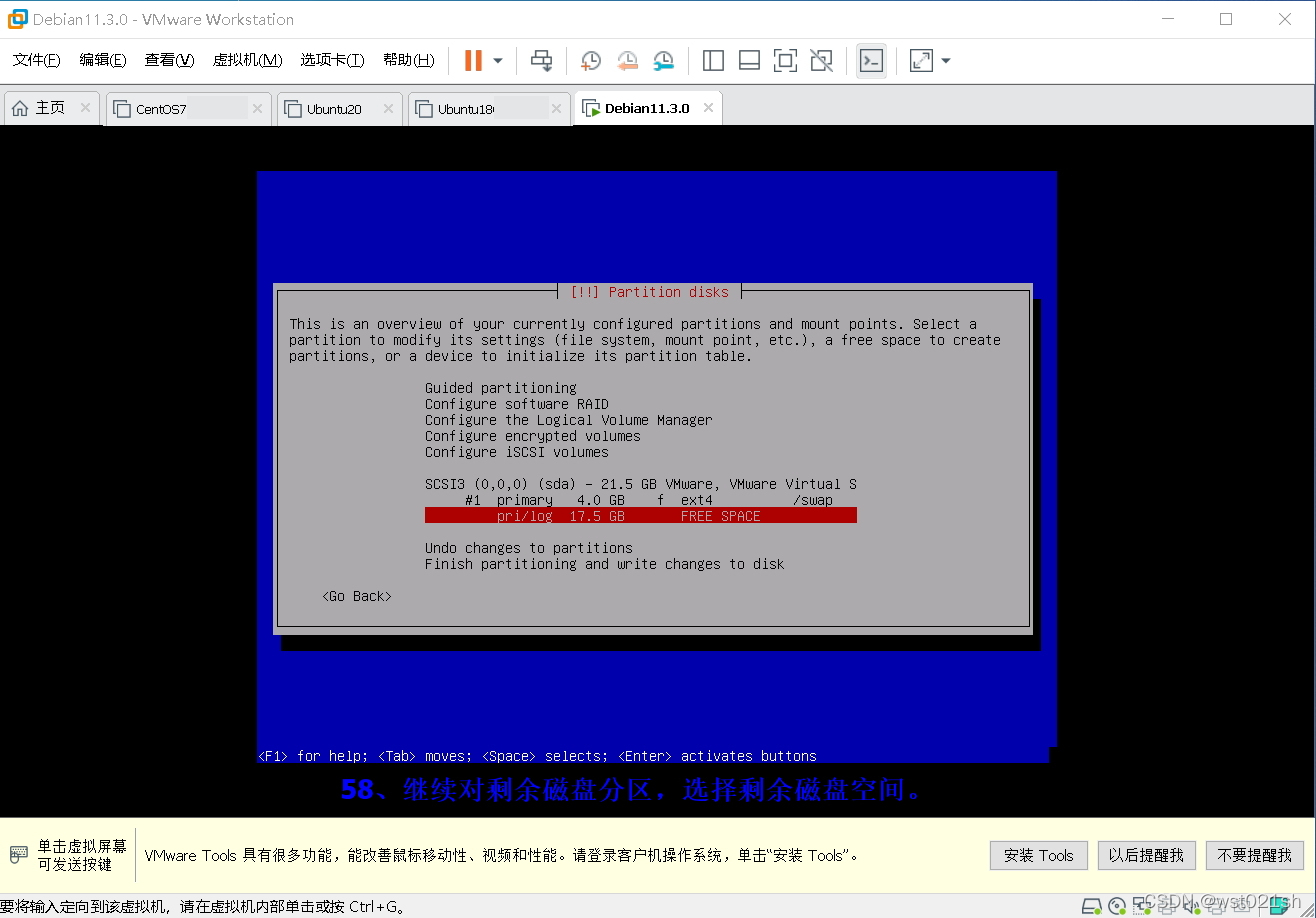
Task: Click the keyboard icon in the hint bar
Action: pos(19,854)
